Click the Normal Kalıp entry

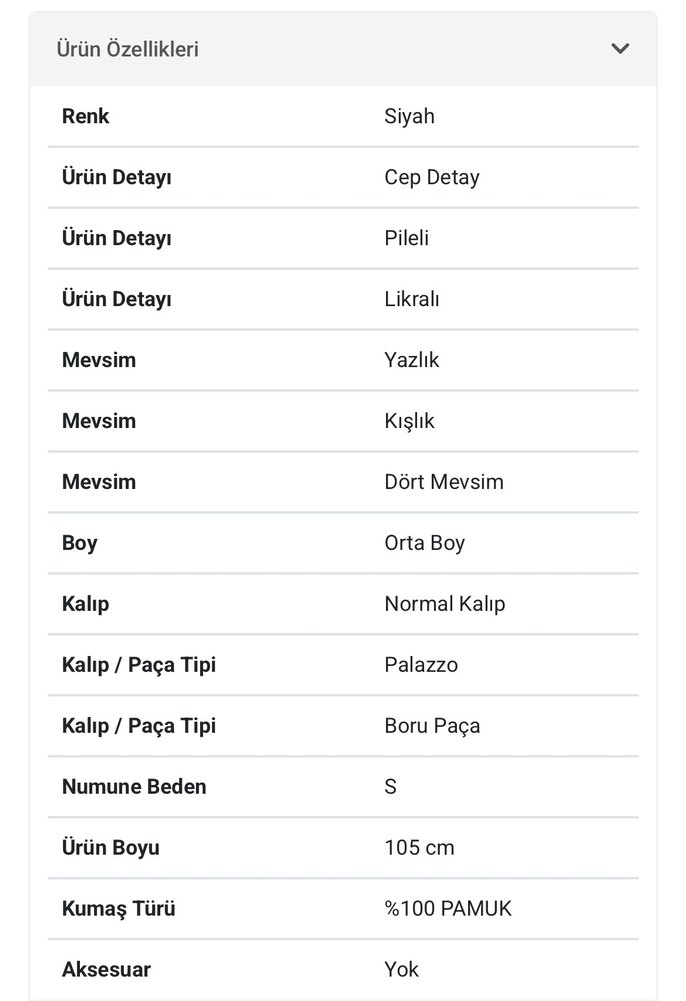click(x=444, y=604)
